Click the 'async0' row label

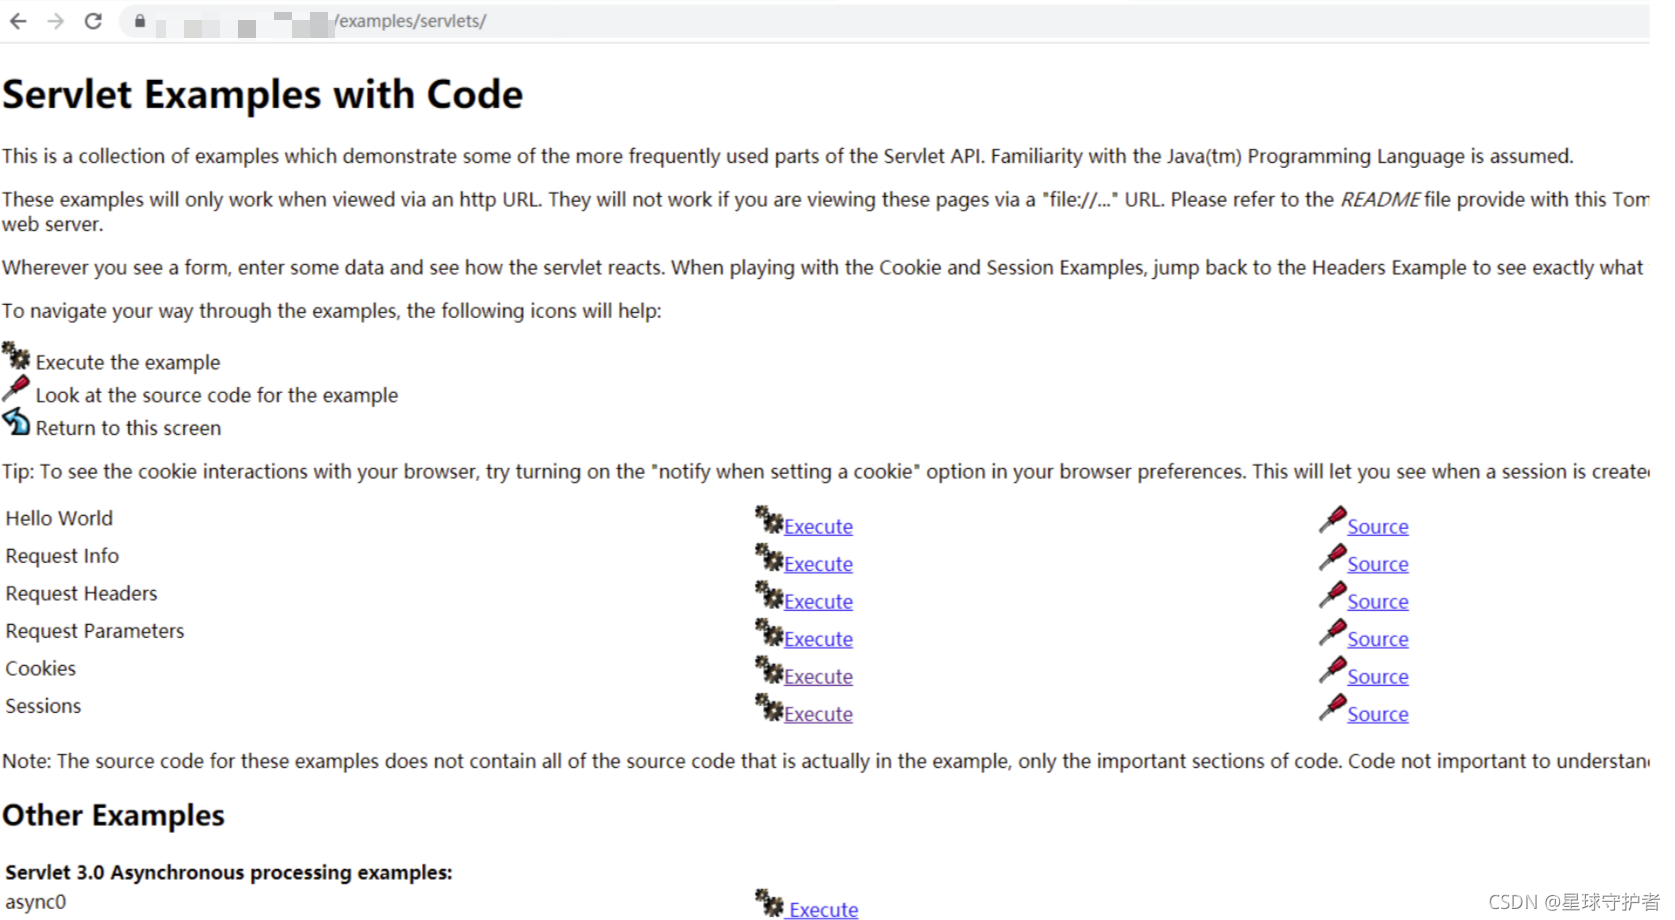pyautogui.click(x=36, y=902)
